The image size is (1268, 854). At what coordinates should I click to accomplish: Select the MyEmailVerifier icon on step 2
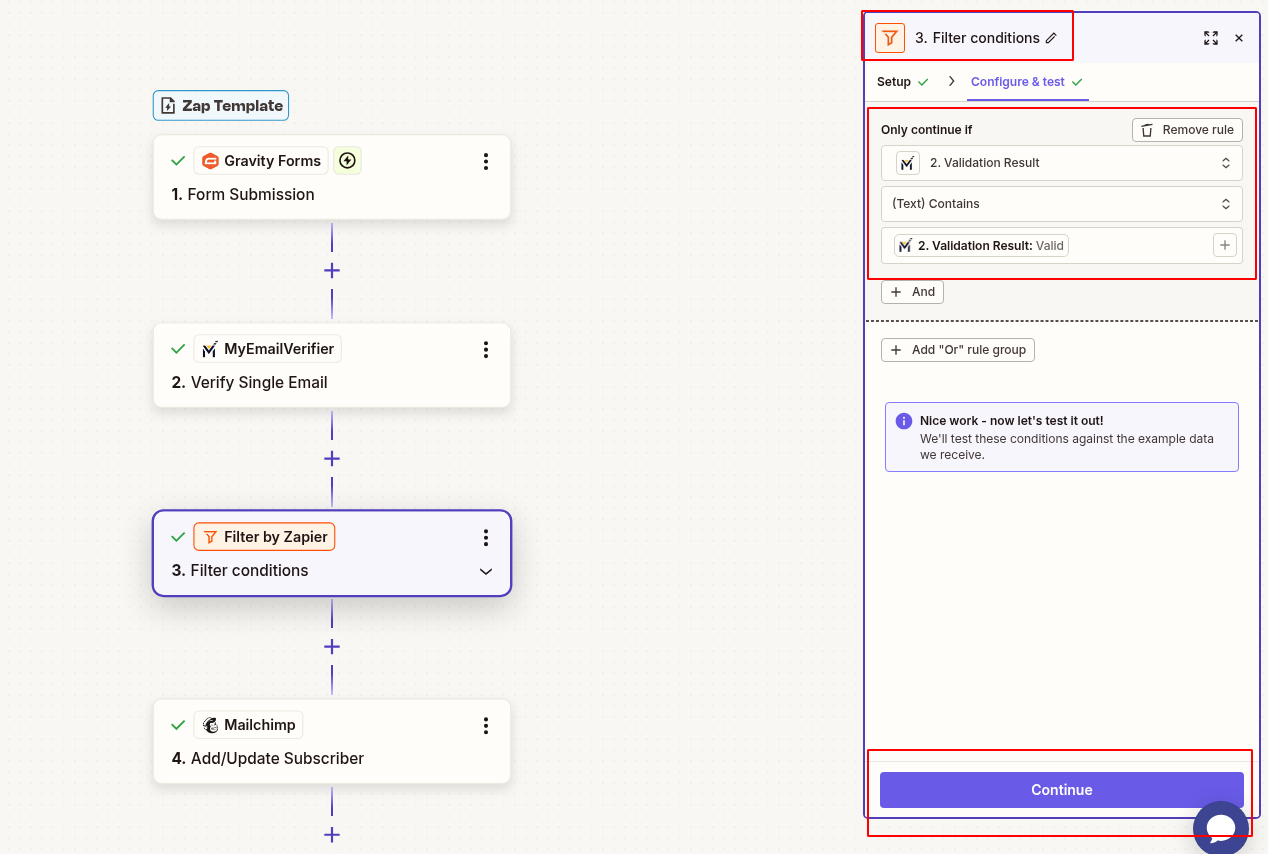click(x=210, y=348)
